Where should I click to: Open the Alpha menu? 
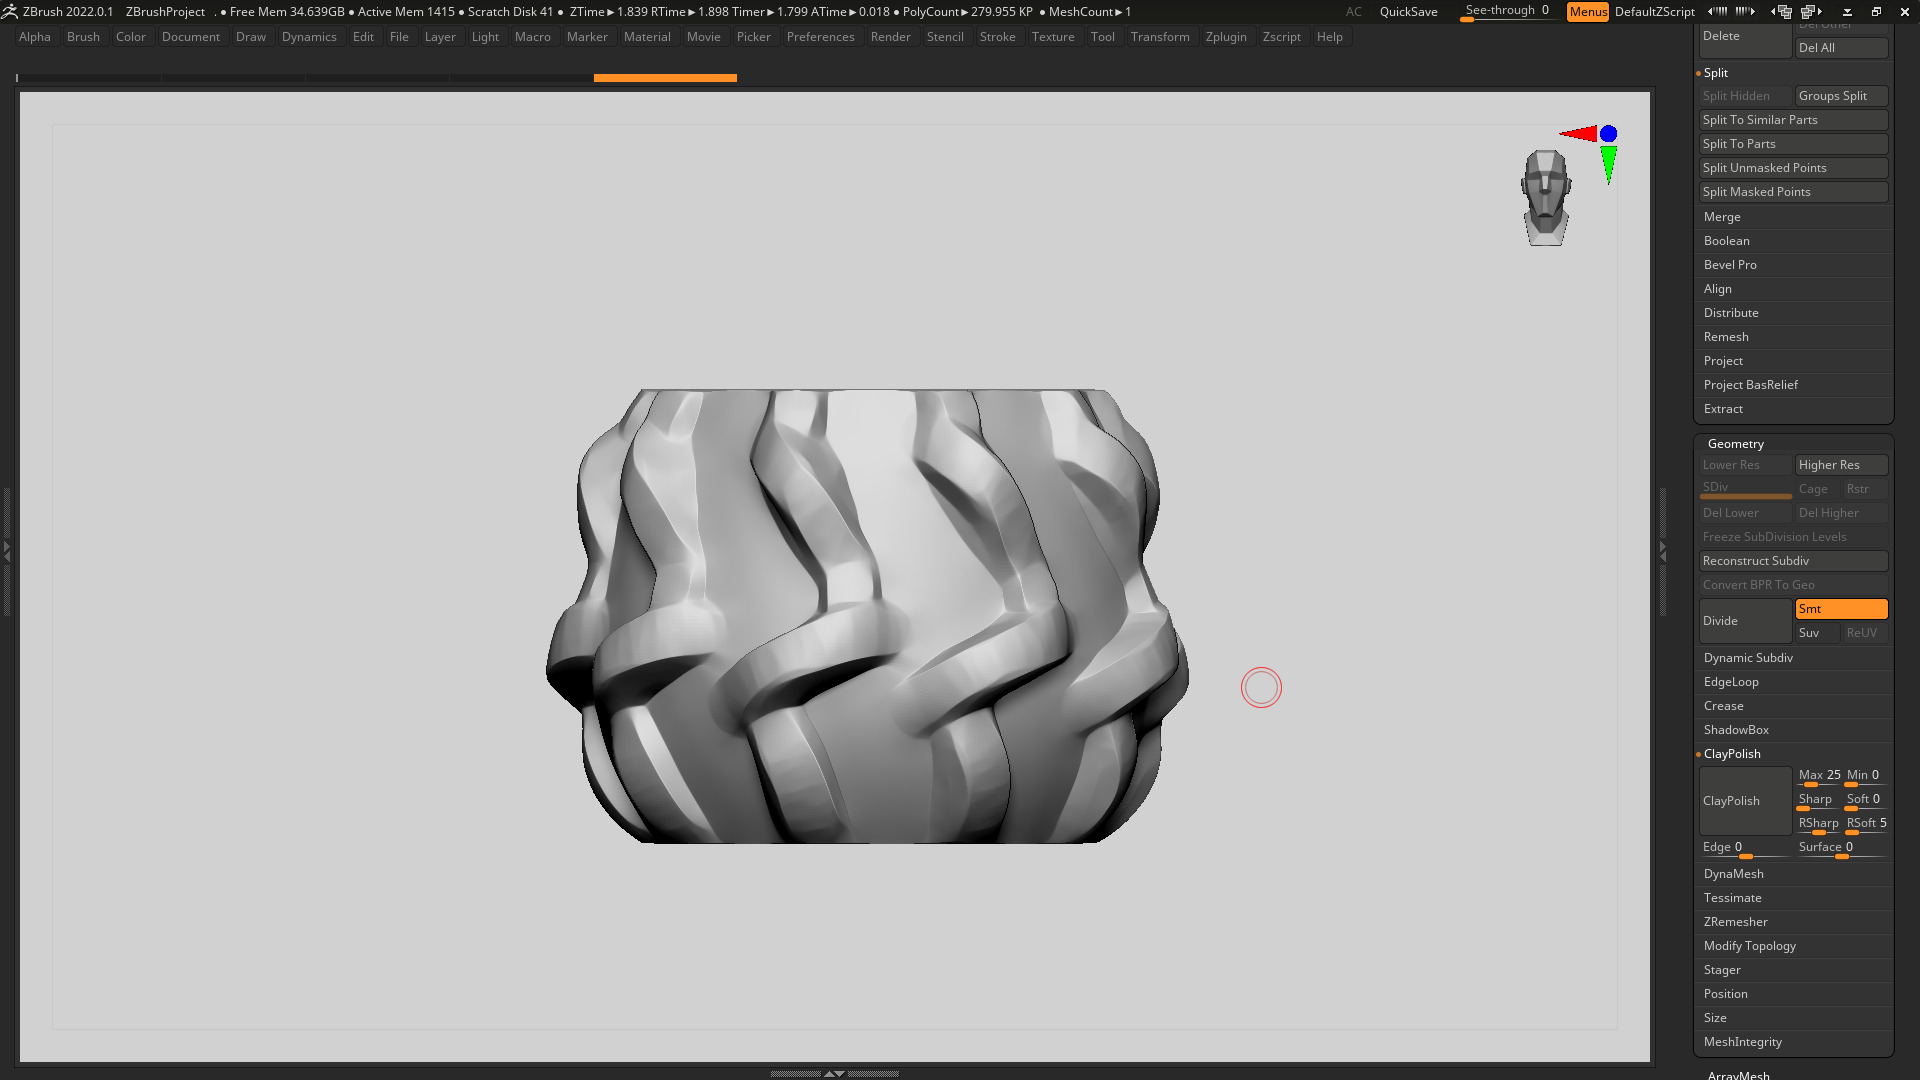(x=35, y=37)
